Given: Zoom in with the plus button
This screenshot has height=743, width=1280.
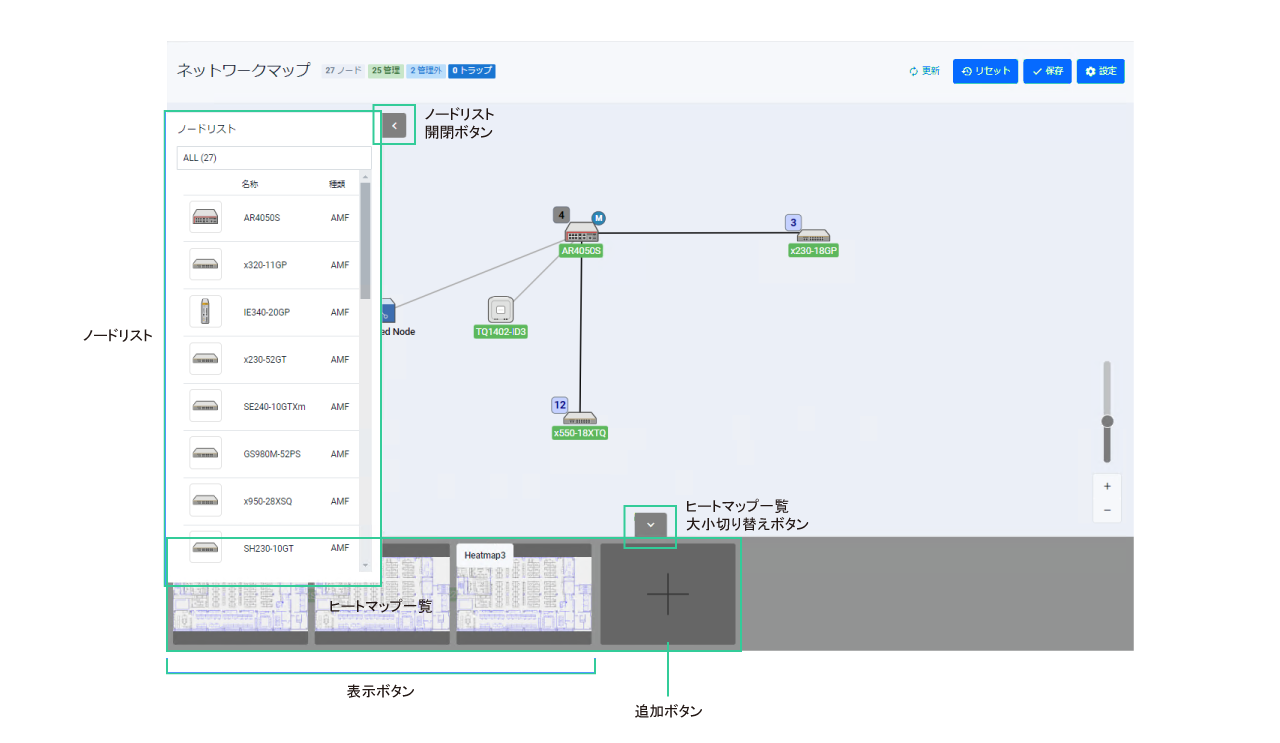Looking at the screenshot, I should [x=1107, y=486].
